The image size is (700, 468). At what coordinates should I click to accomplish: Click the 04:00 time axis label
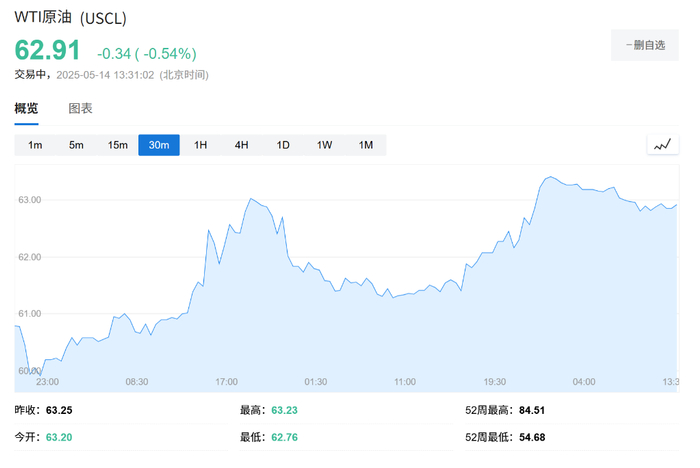coord(584,382)
